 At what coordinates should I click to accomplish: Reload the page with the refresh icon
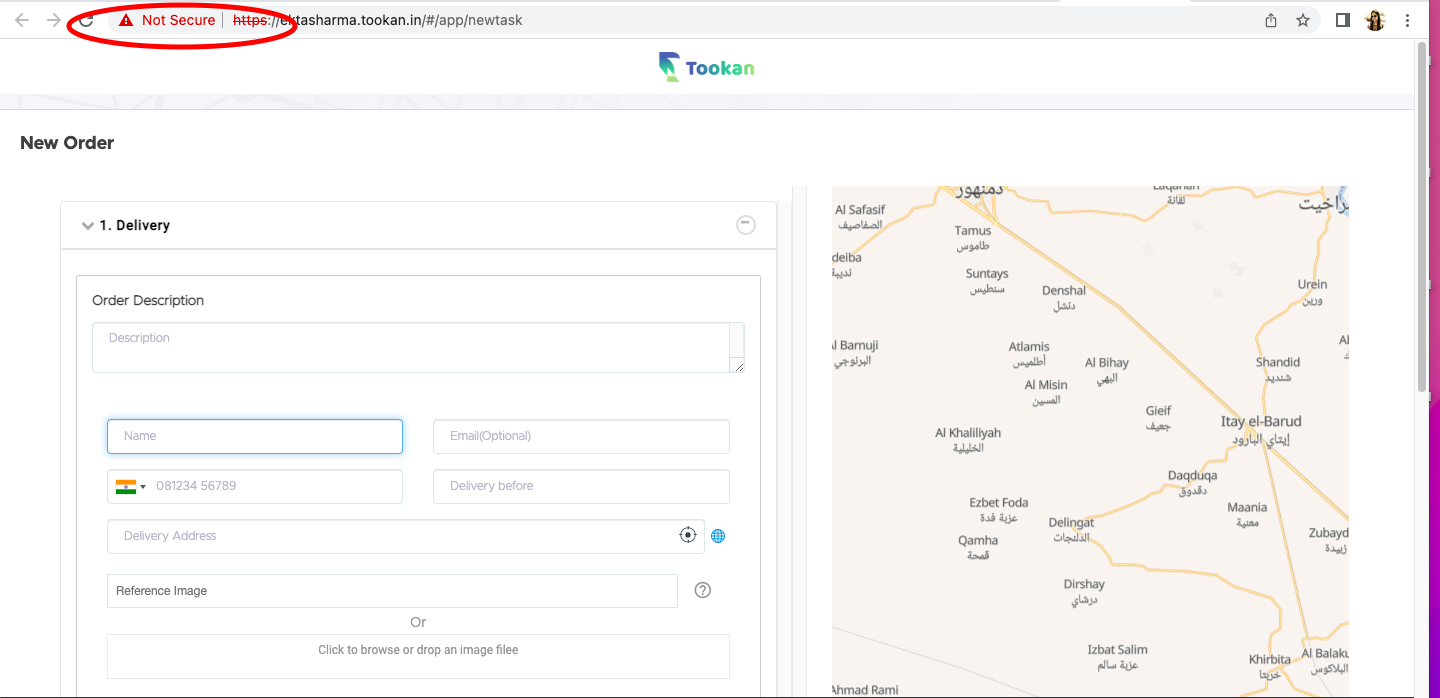(x=86, y=20)
